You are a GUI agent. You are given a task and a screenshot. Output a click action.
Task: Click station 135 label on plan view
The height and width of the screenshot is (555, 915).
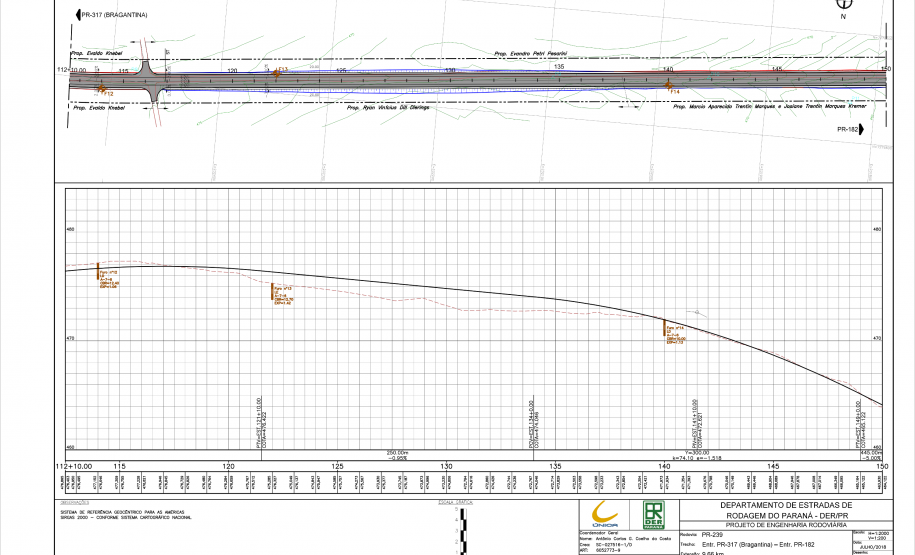coord(559,65)
